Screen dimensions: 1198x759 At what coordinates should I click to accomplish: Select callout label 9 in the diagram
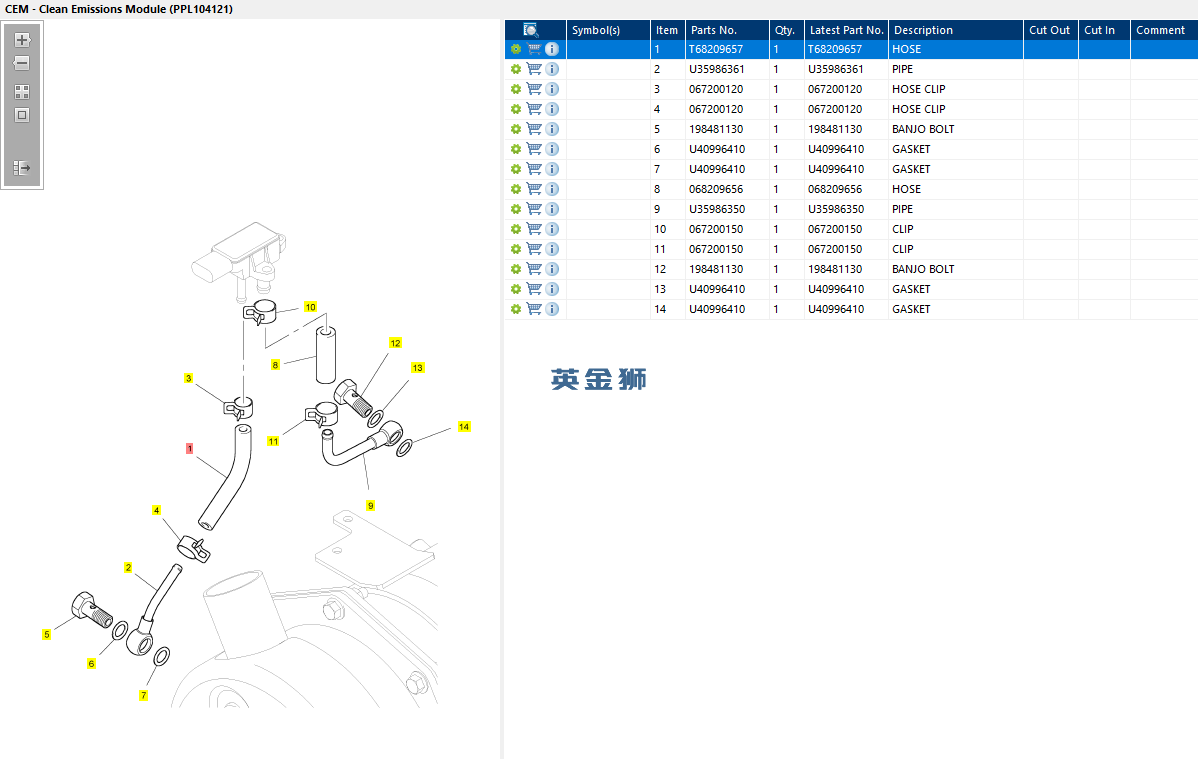(x=370, y=506)
